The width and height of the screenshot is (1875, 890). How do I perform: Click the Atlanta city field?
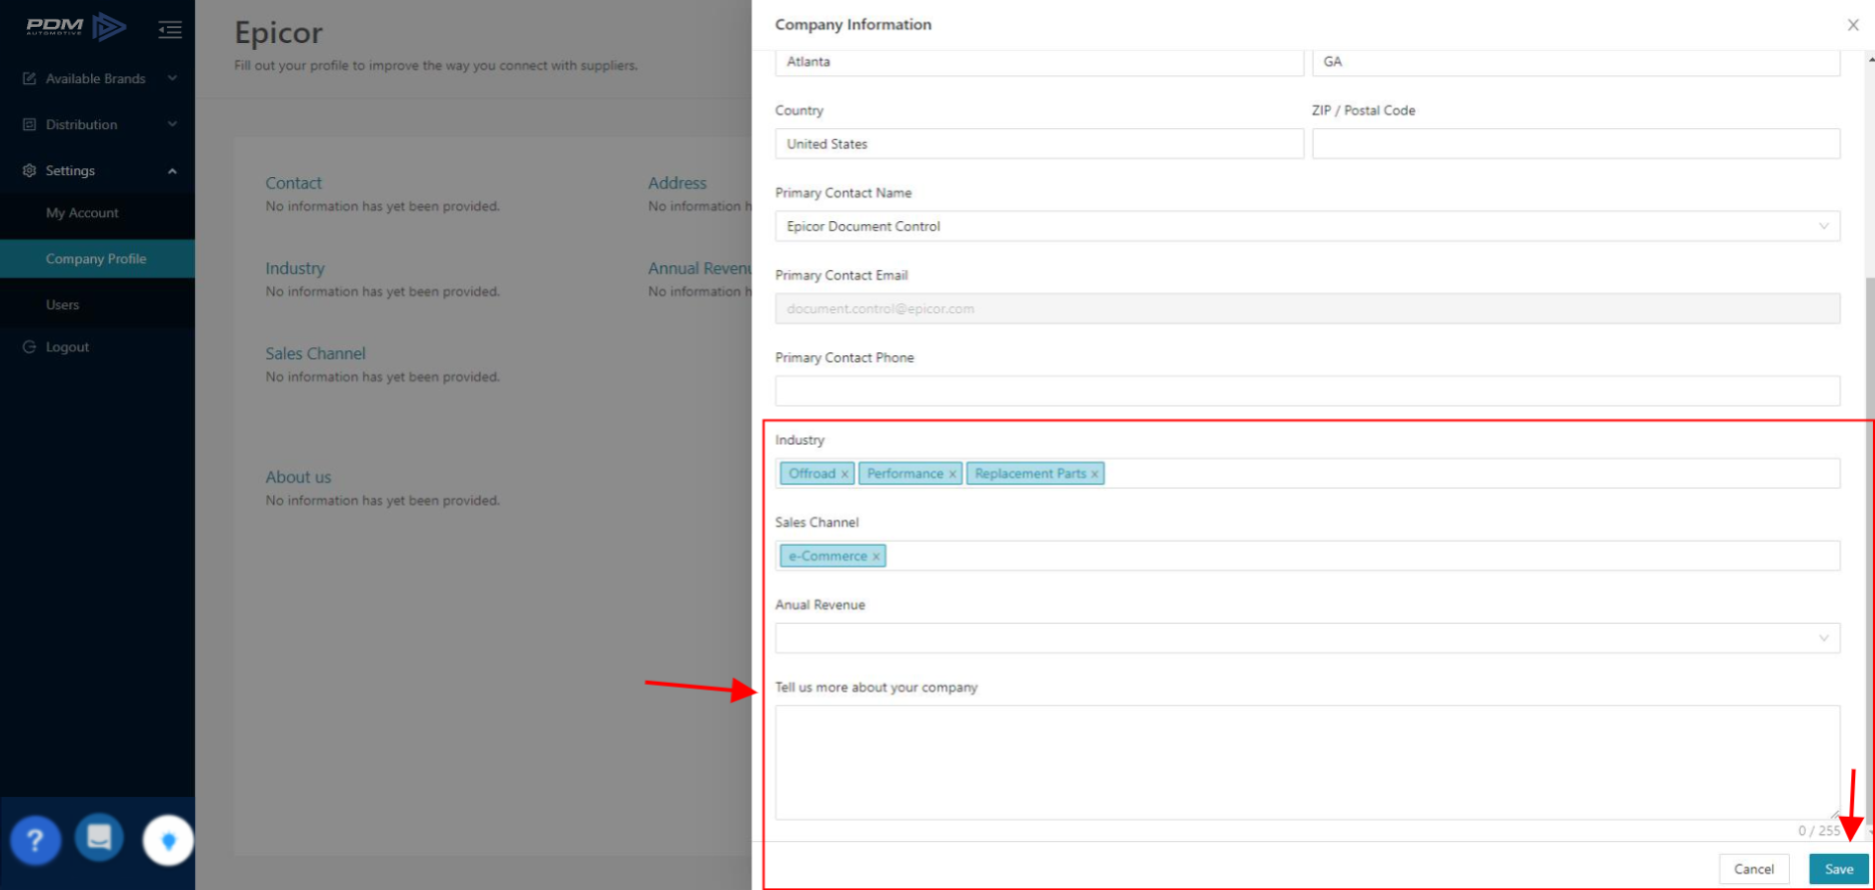pyautogui.click(x=1039, y=62)
